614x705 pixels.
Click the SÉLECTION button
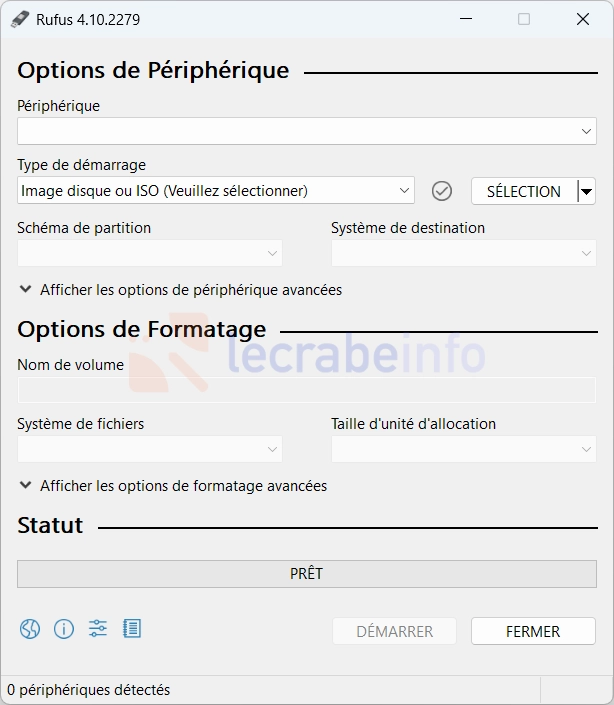point(523,191)
